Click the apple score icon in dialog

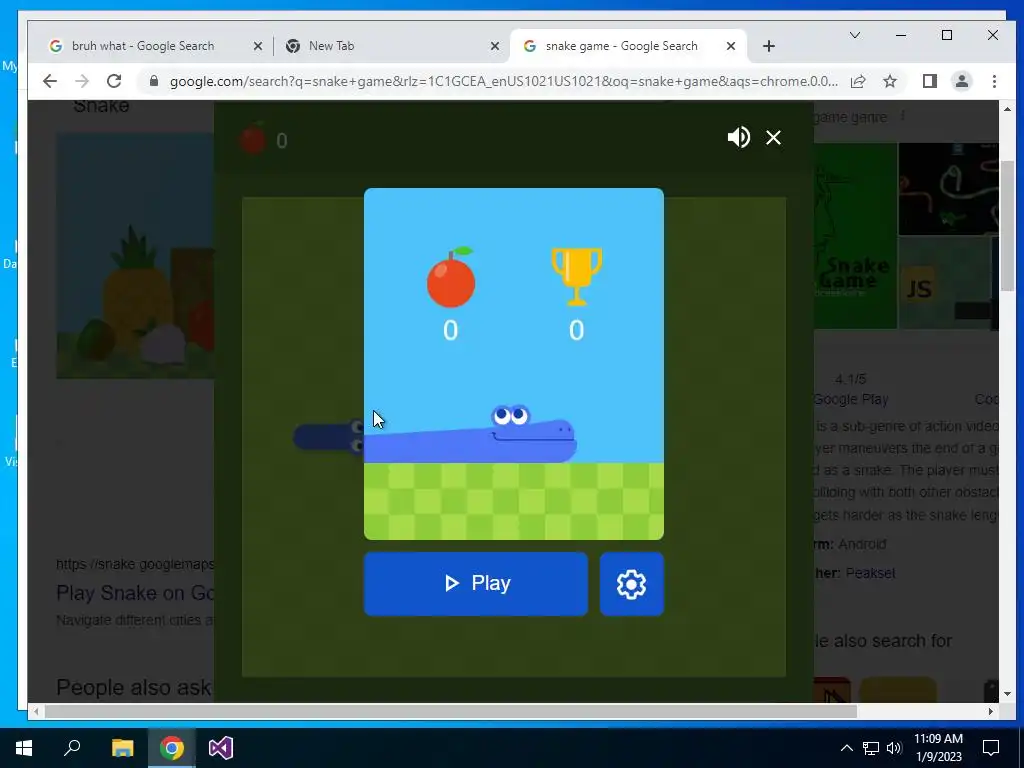[x=451, y=277]
